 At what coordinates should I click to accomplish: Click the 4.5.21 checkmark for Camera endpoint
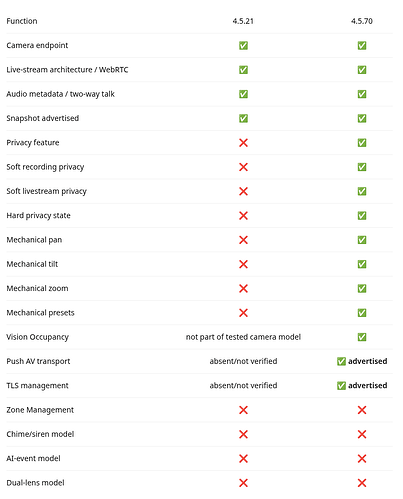[243, 45]
